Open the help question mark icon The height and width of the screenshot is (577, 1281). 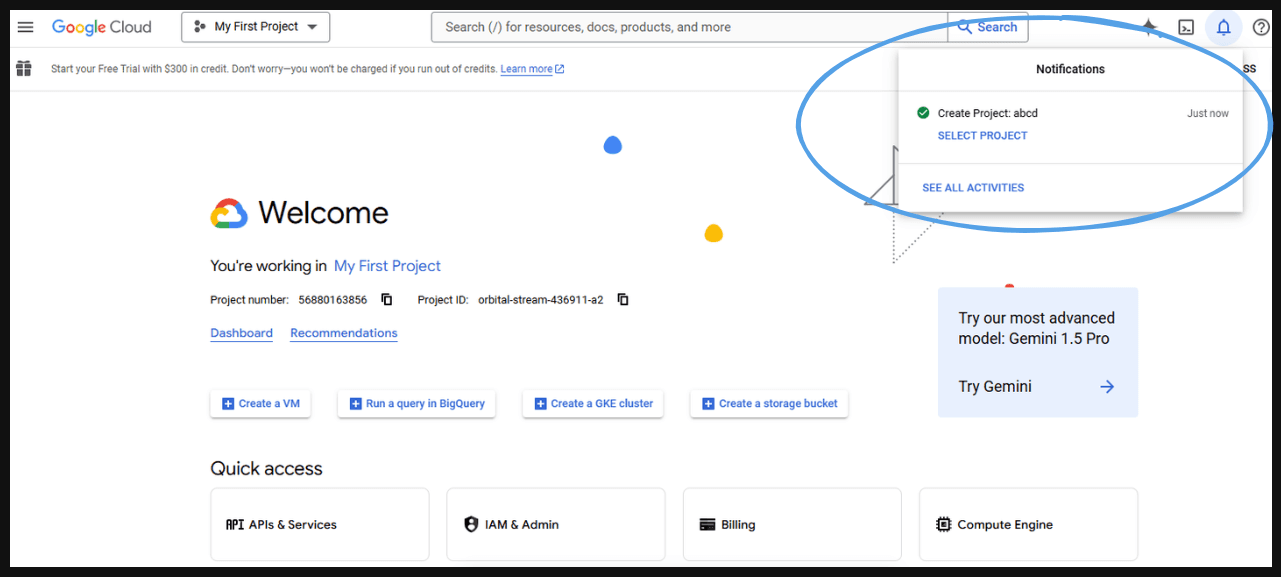coord(1261,27)
